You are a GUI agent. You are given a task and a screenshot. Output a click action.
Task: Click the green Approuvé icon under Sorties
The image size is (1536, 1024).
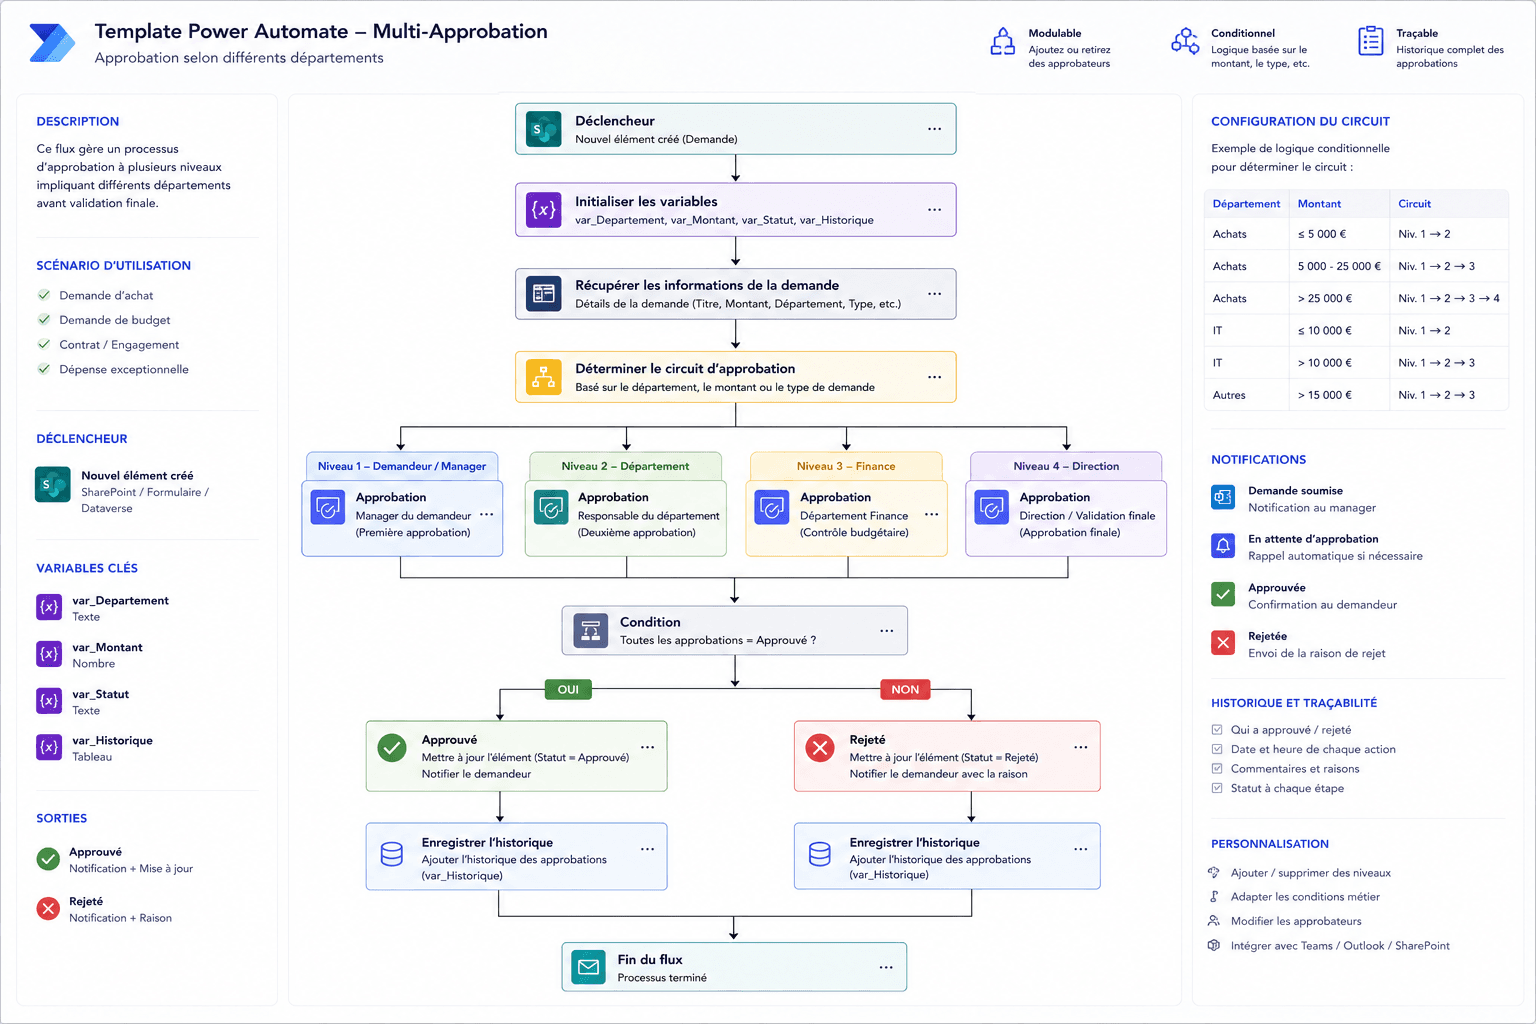[48, 859]
